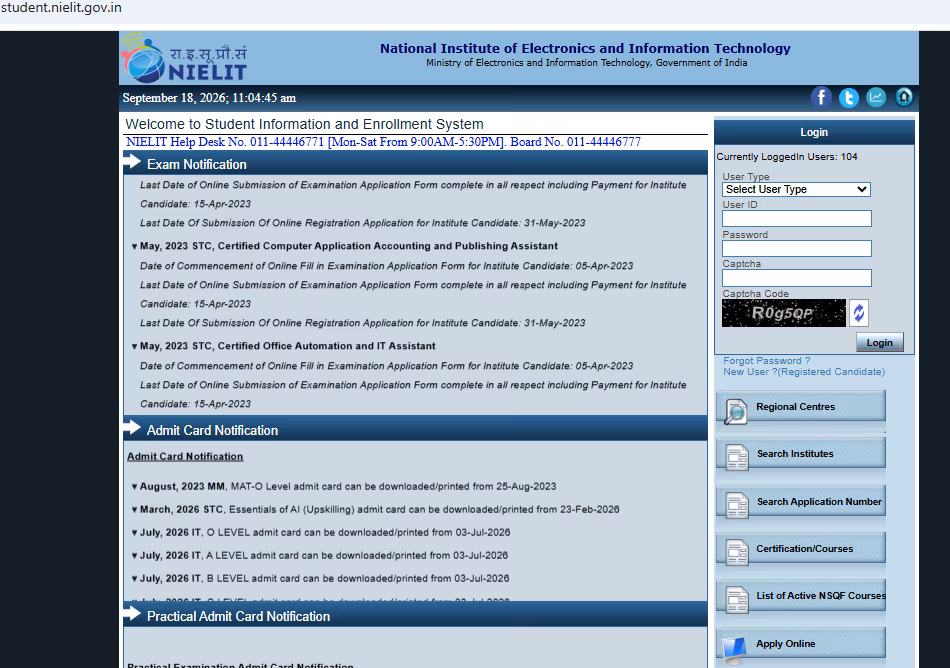Toggle July 2026 A LEVEL admit card triangle
The height and width of the screenshot is (668, 950).
135,556
